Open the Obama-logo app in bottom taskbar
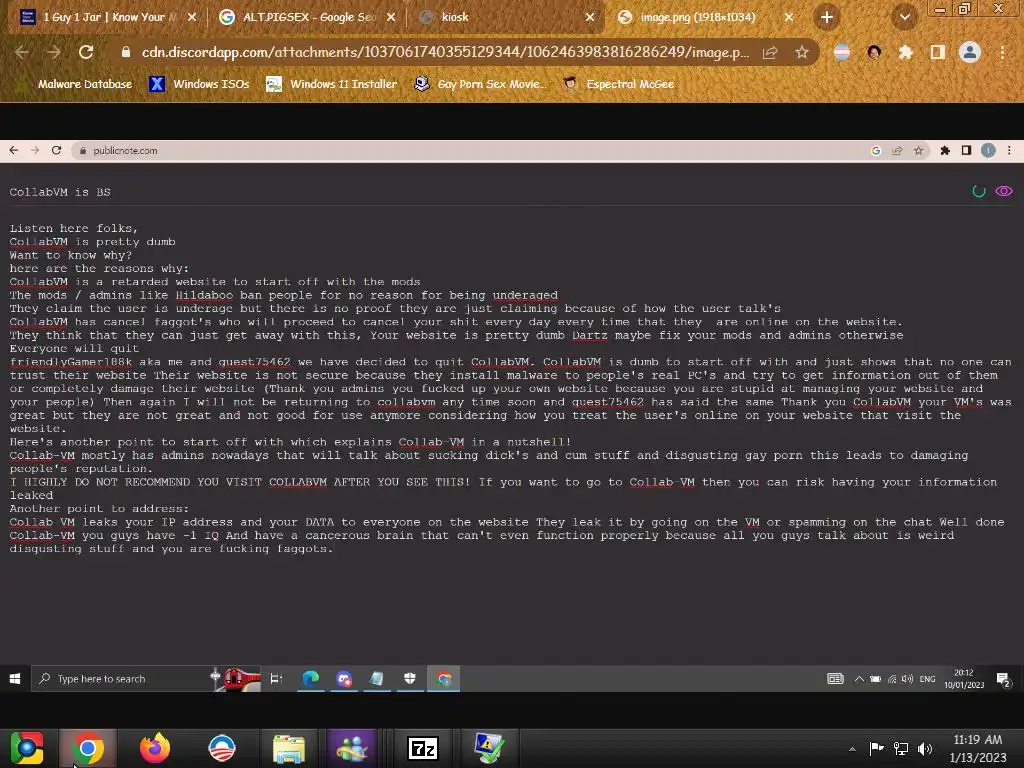Viewport: 1024px width, 768px height. click(x=221, y=748)
